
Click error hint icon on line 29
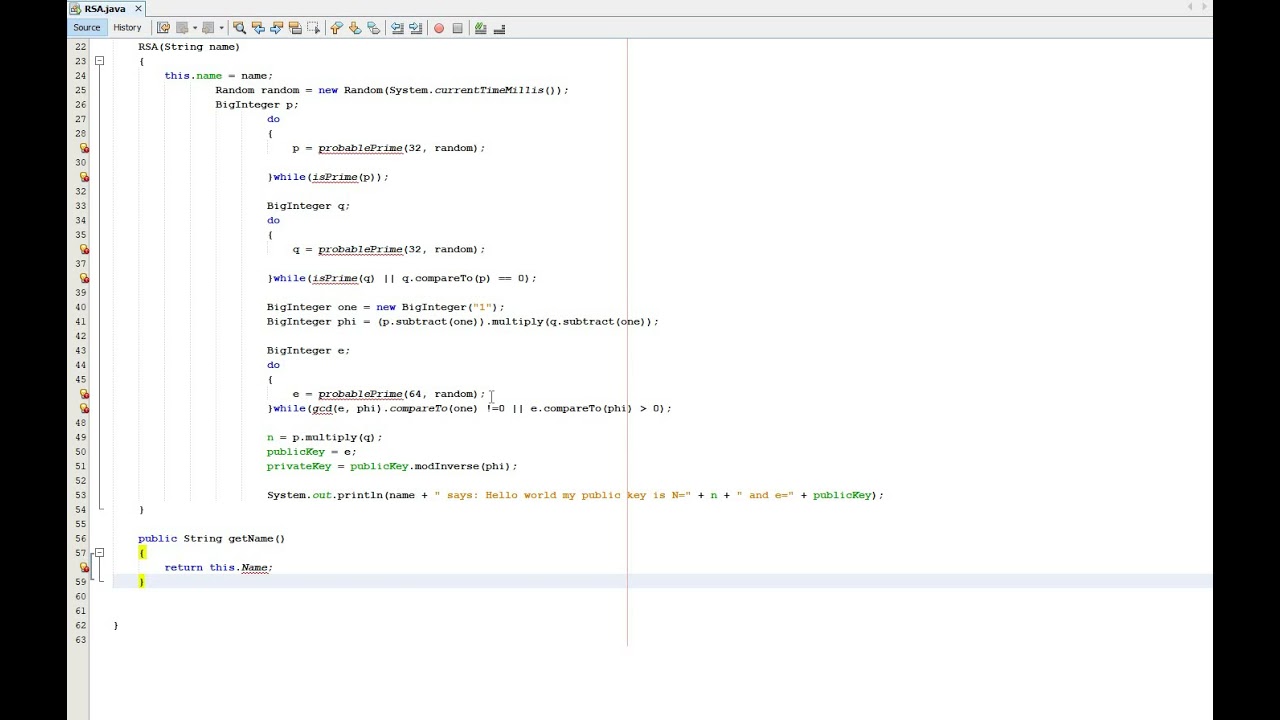(x=84, y=148)
